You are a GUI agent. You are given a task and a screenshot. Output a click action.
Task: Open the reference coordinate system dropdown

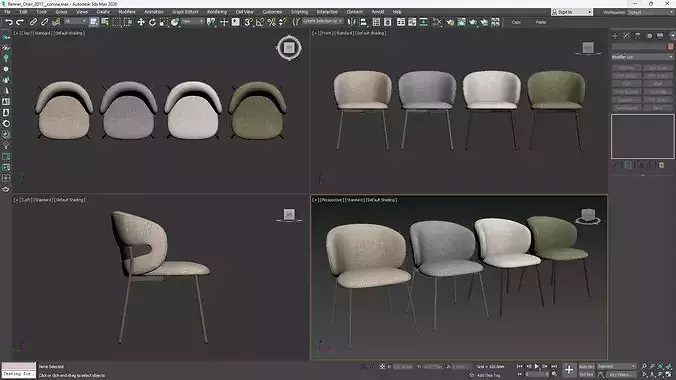point(192,22)
